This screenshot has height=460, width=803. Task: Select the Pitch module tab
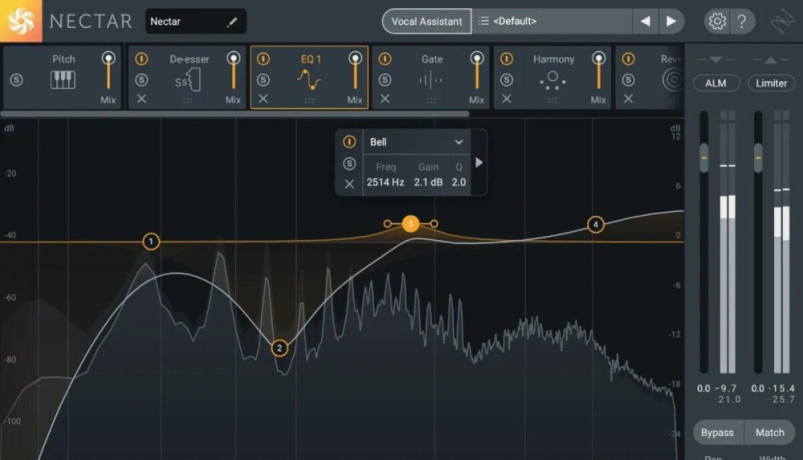pos(62,77)
